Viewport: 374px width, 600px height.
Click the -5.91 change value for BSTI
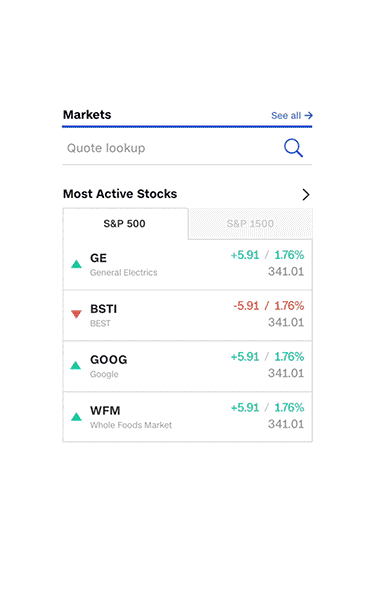click(x=246, y=306)
